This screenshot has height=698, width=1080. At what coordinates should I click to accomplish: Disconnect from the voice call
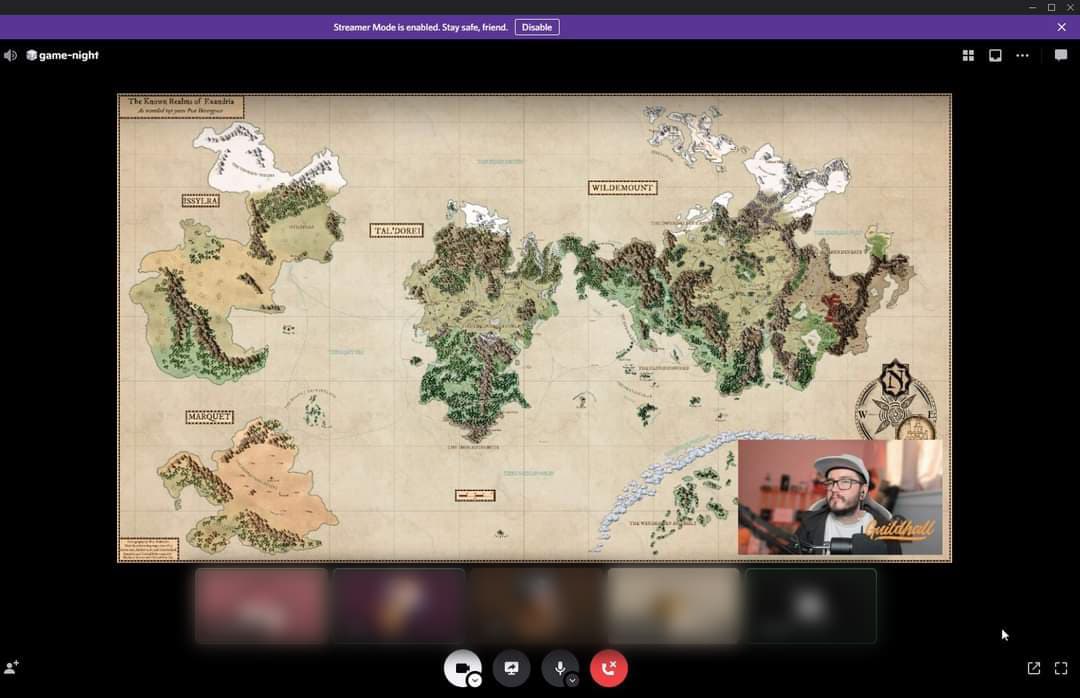[609, 668]
